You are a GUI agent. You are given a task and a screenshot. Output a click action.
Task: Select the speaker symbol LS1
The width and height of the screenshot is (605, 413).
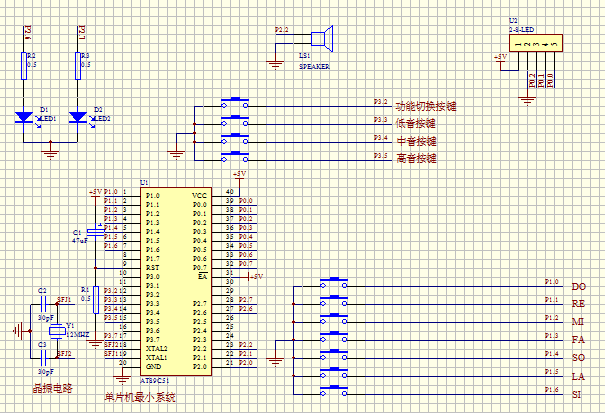(322, 39)
